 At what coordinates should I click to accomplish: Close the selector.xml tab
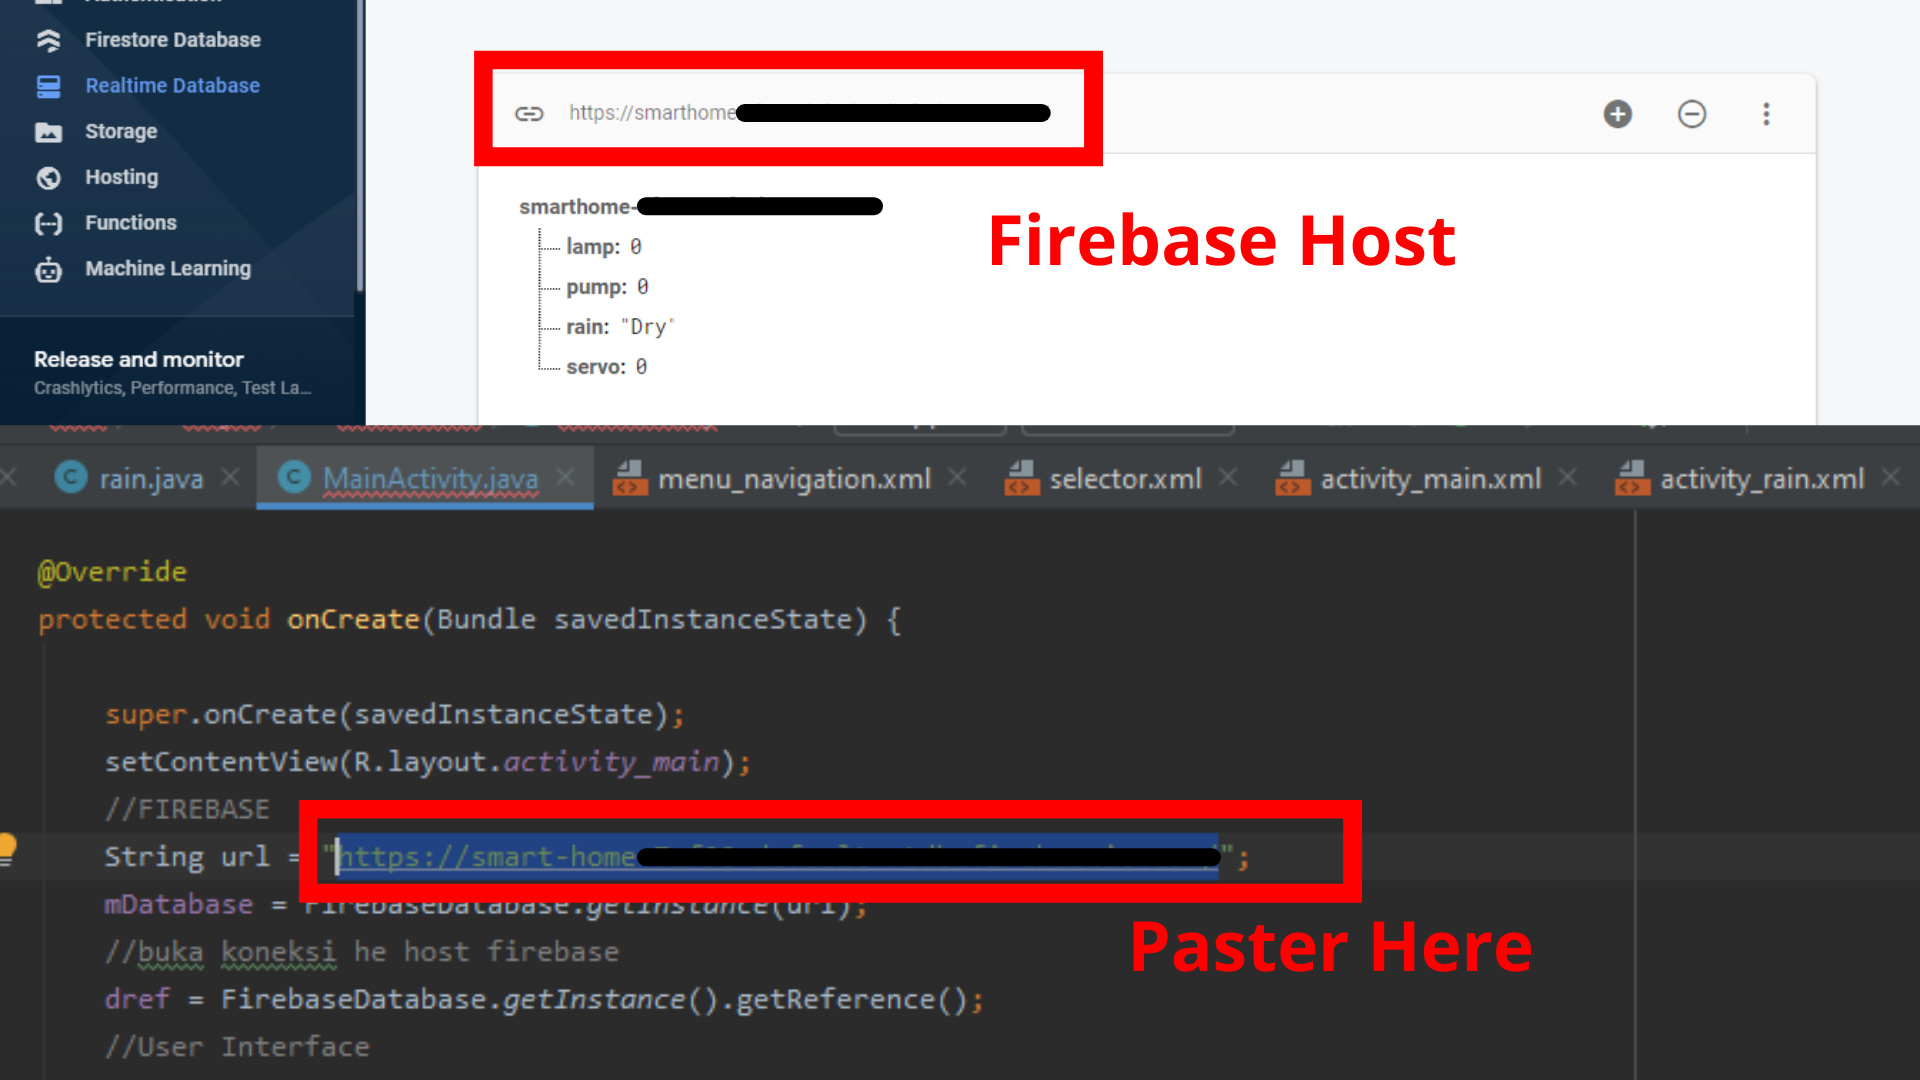(1228, 477)
